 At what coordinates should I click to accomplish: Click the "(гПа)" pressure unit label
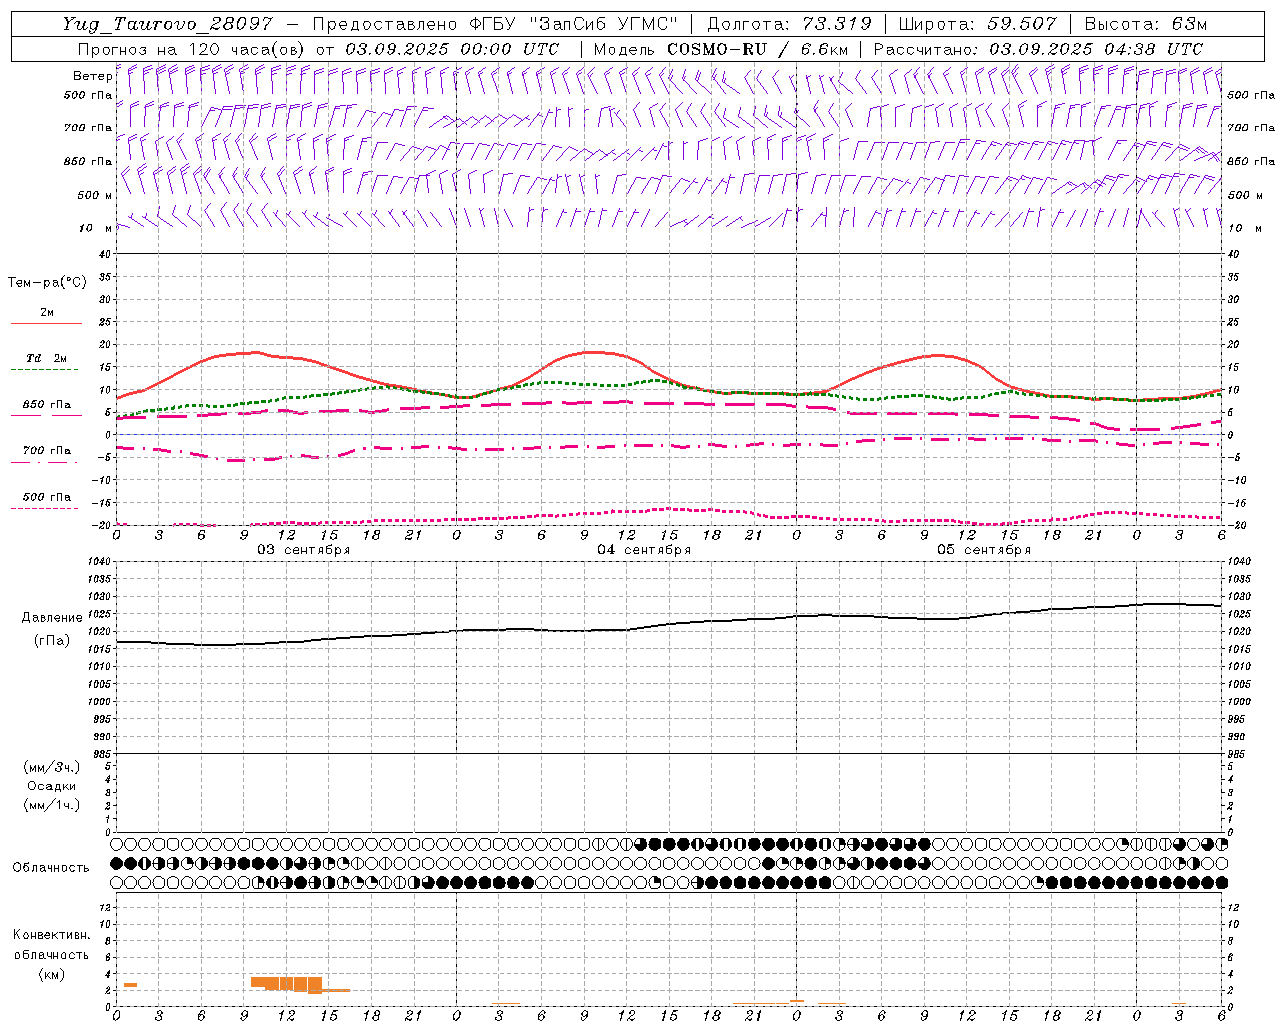tap(52, 640)
